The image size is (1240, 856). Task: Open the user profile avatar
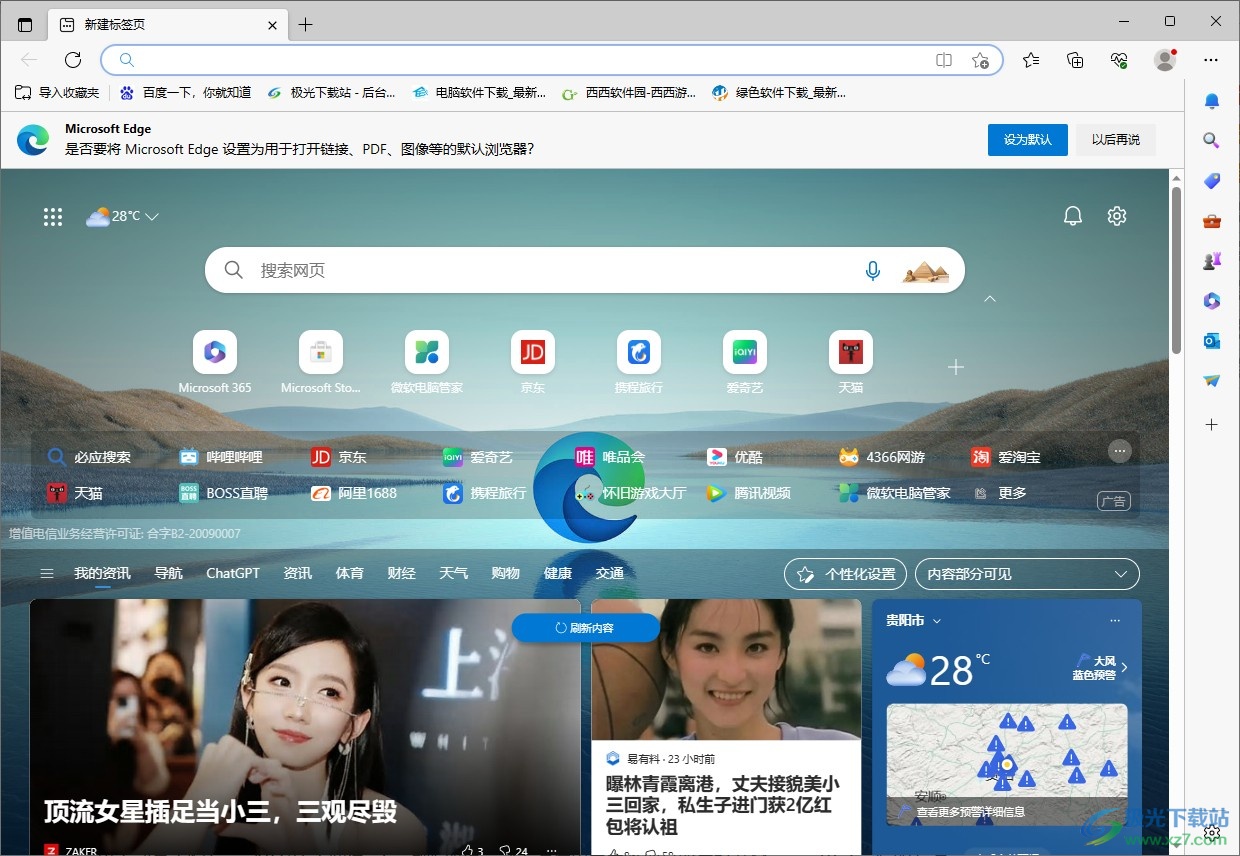(1165, 60)
